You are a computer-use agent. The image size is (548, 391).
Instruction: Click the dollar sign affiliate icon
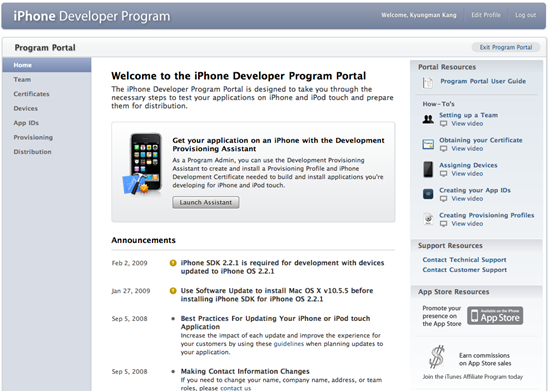(437, 357)
